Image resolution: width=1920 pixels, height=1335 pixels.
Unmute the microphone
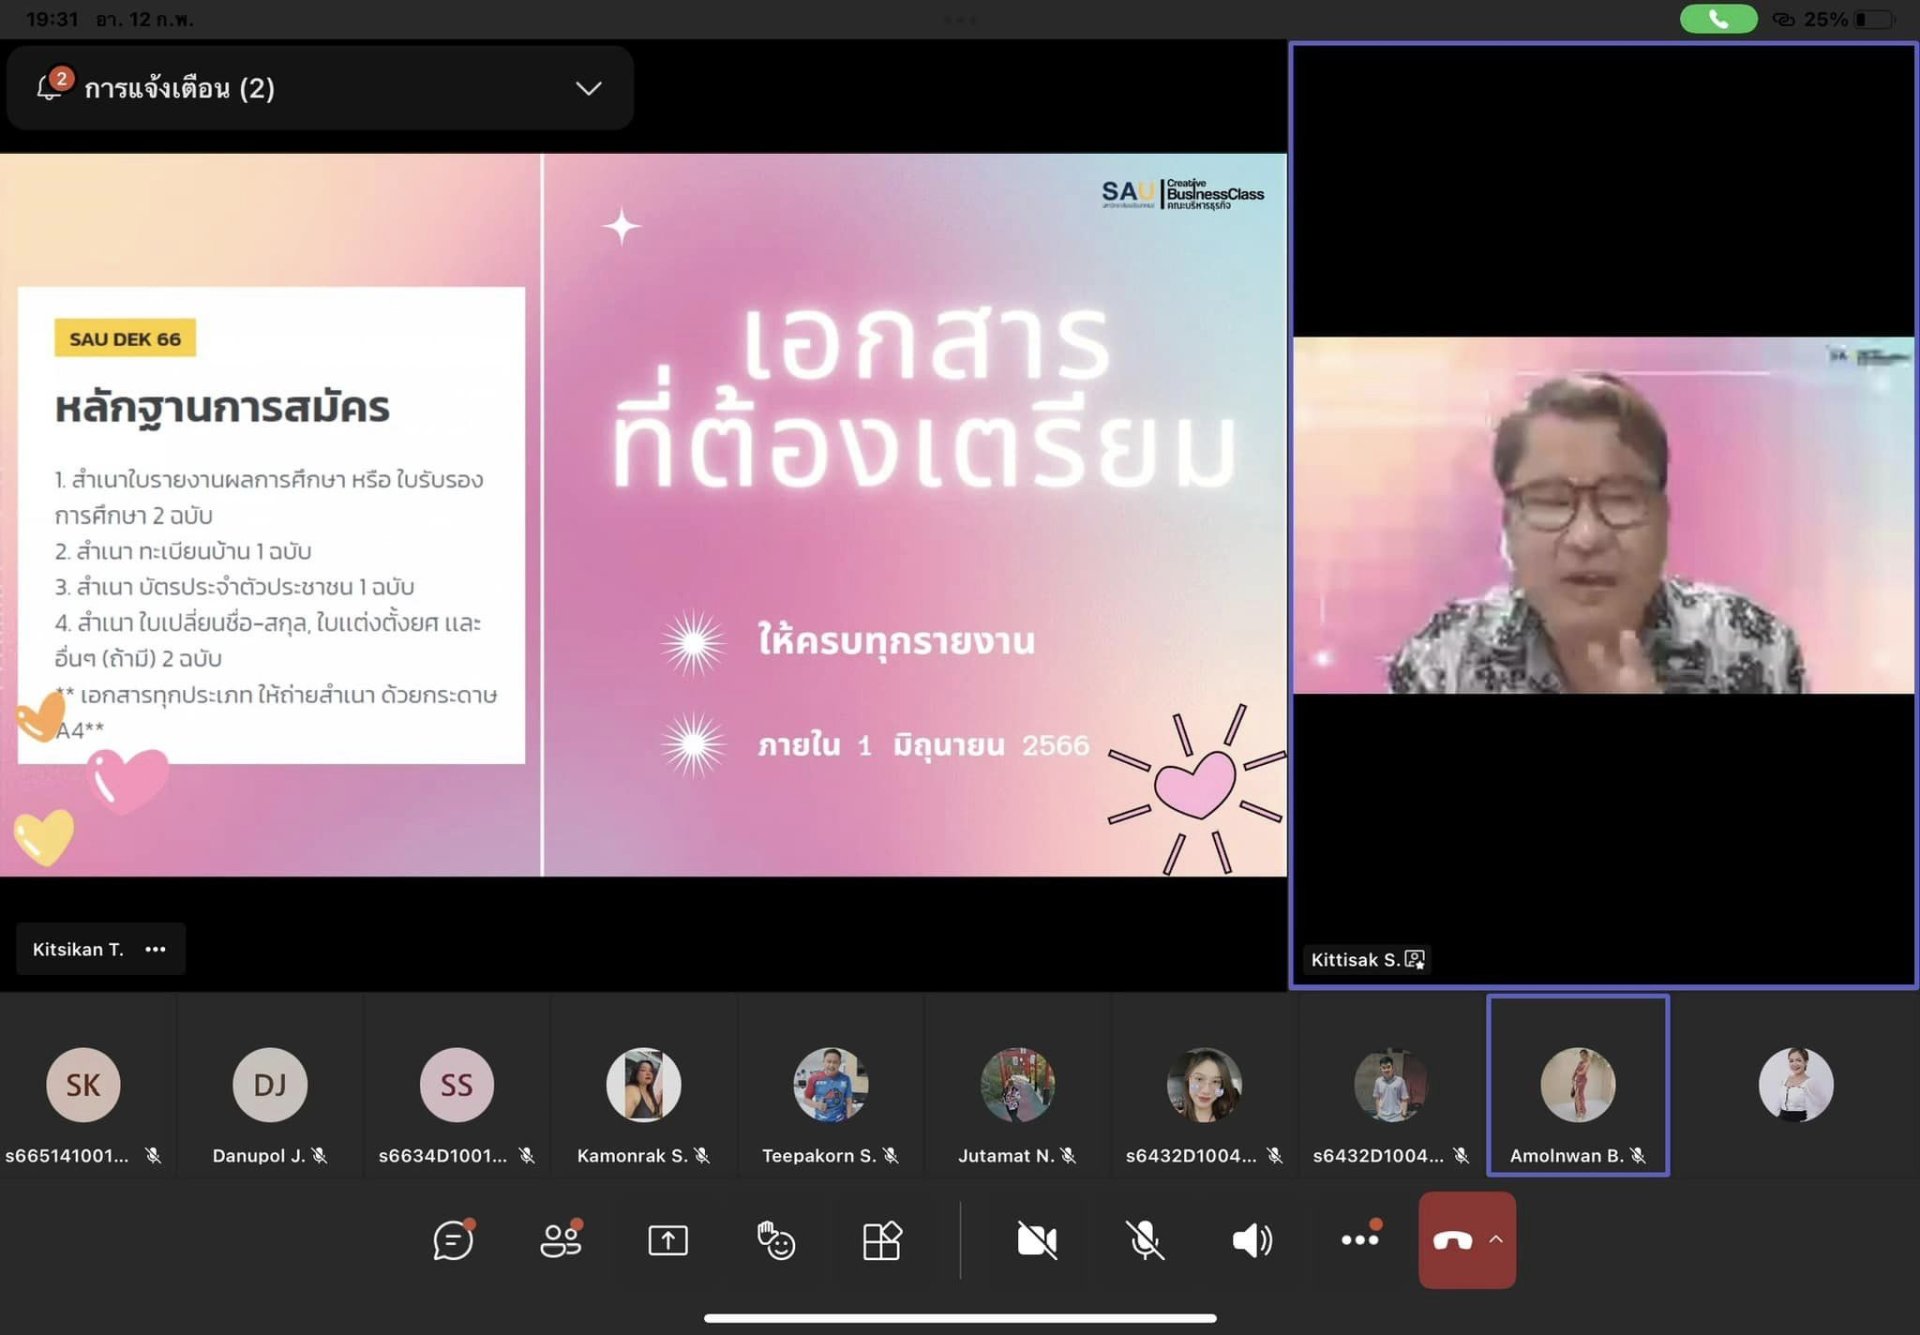coord(1145,1241)
